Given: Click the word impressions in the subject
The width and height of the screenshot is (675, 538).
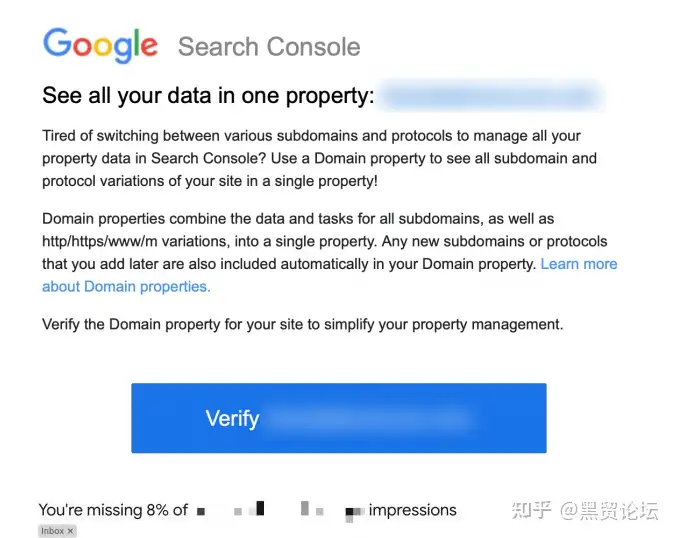Looking at the screenshot, I should 412,510.
